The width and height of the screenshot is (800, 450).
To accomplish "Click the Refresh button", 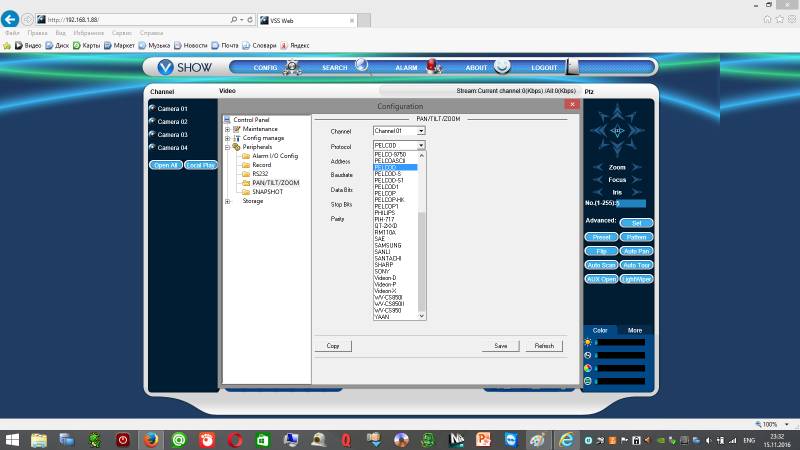I will pyautogui.click(x=544, y=346).
